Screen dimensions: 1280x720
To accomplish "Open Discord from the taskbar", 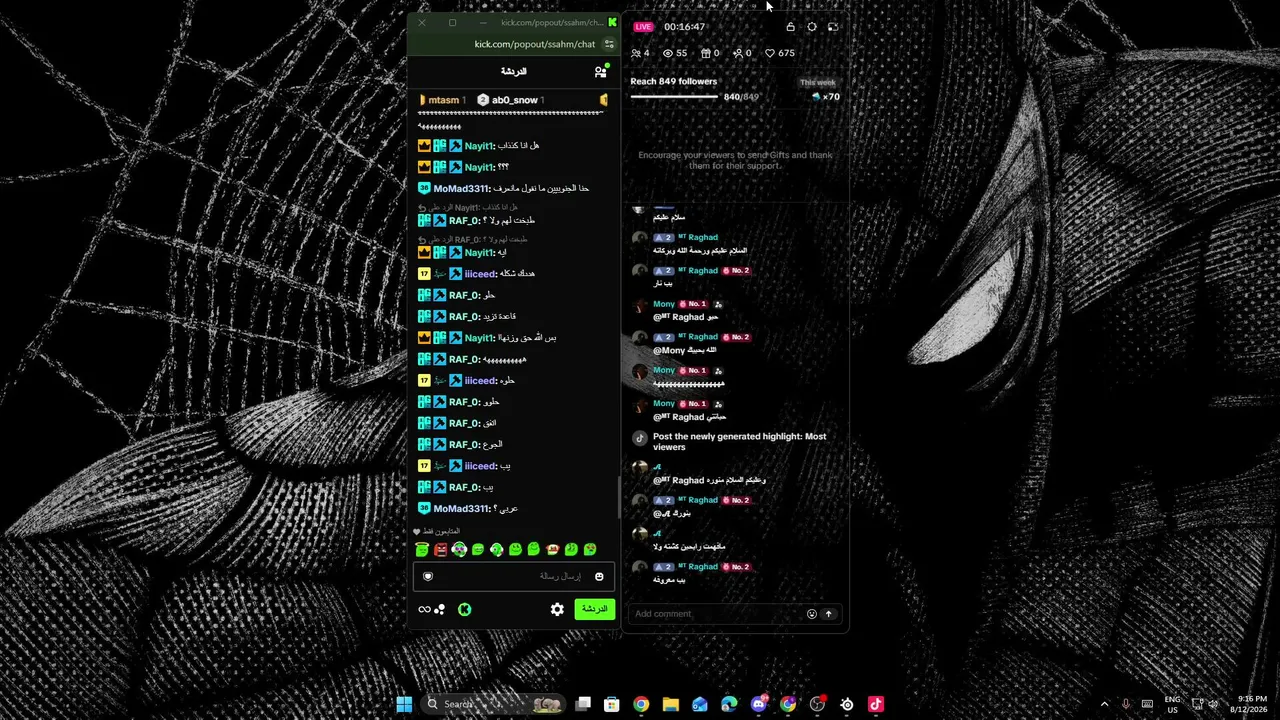I will coord(758,704).
